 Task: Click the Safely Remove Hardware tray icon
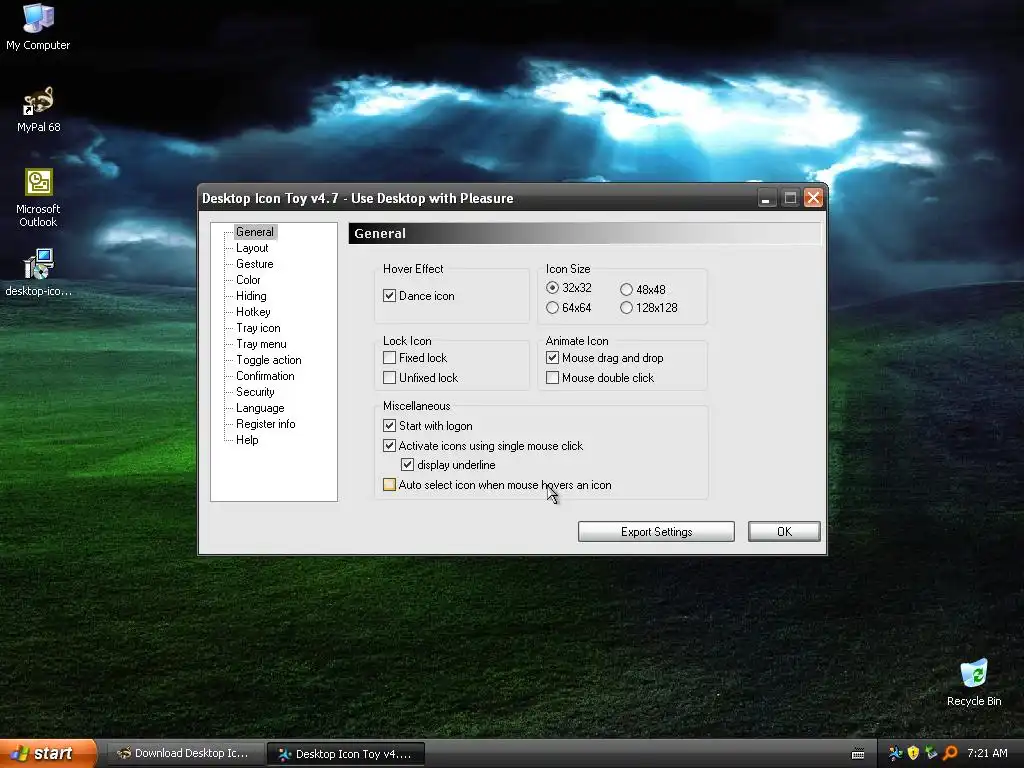pos(931,754)
